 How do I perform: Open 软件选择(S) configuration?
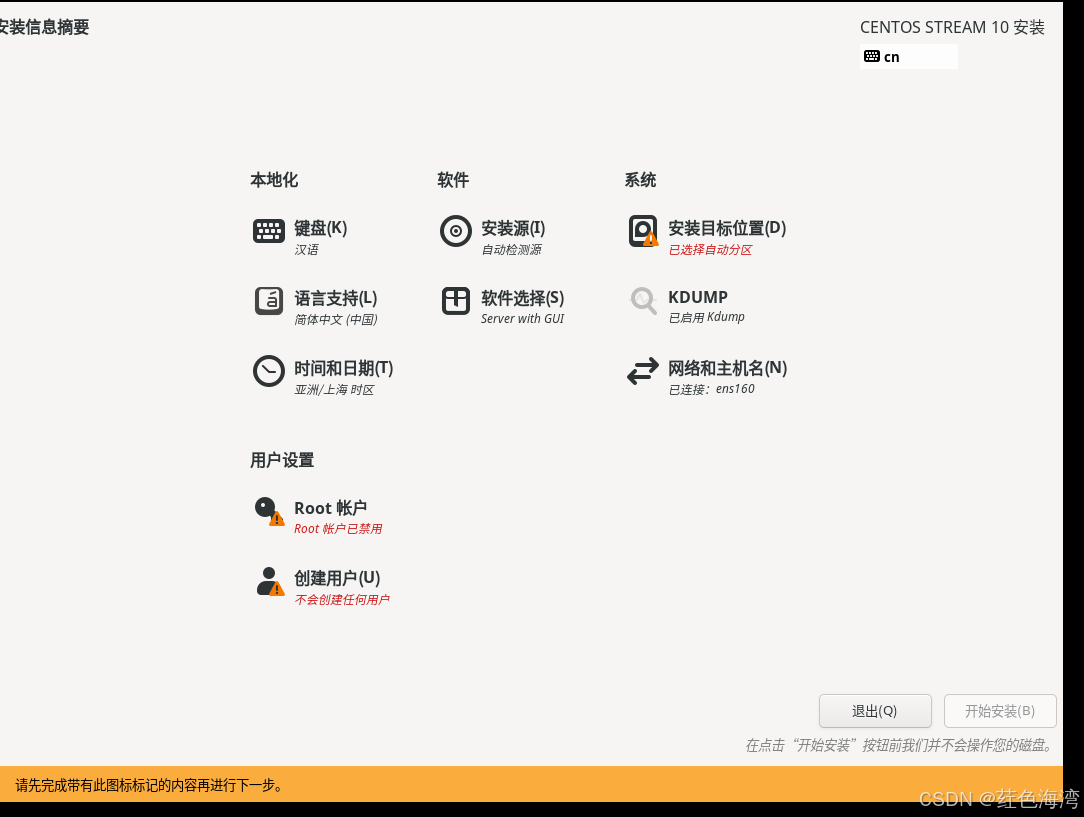[x=523, y=298]
